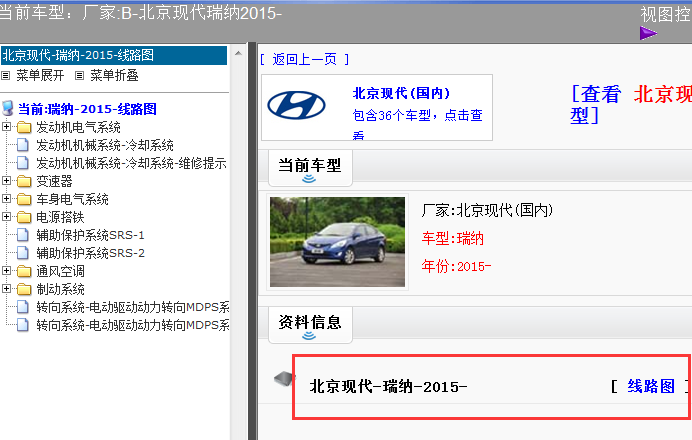Click the 变速器 folder label
Screen dimensions: 692x440
(54, 181)
